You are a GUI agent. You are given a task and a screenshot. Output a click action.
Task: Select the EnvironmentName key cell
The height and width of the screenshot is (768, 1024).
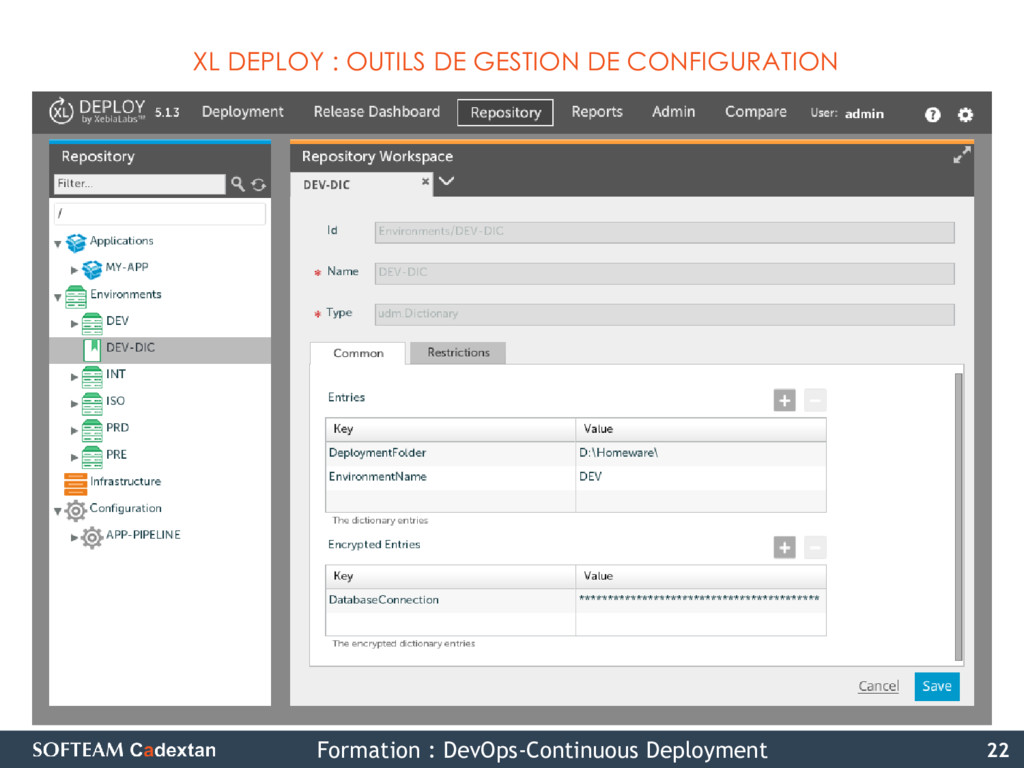[x=451, y=477]
